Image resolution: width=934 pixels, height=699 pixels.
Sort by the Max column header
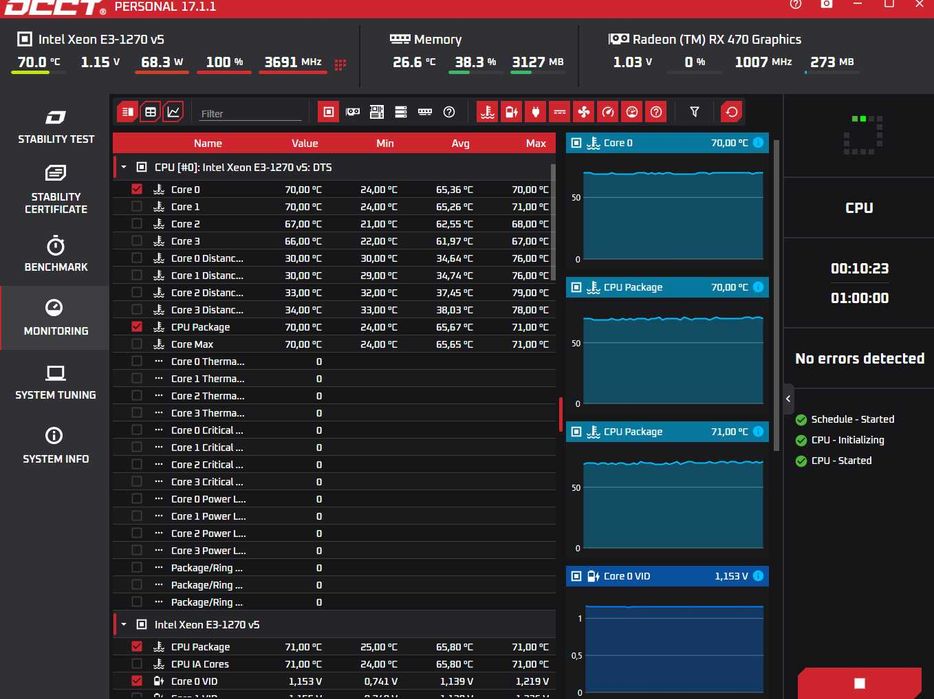click(x=536, y=143)
